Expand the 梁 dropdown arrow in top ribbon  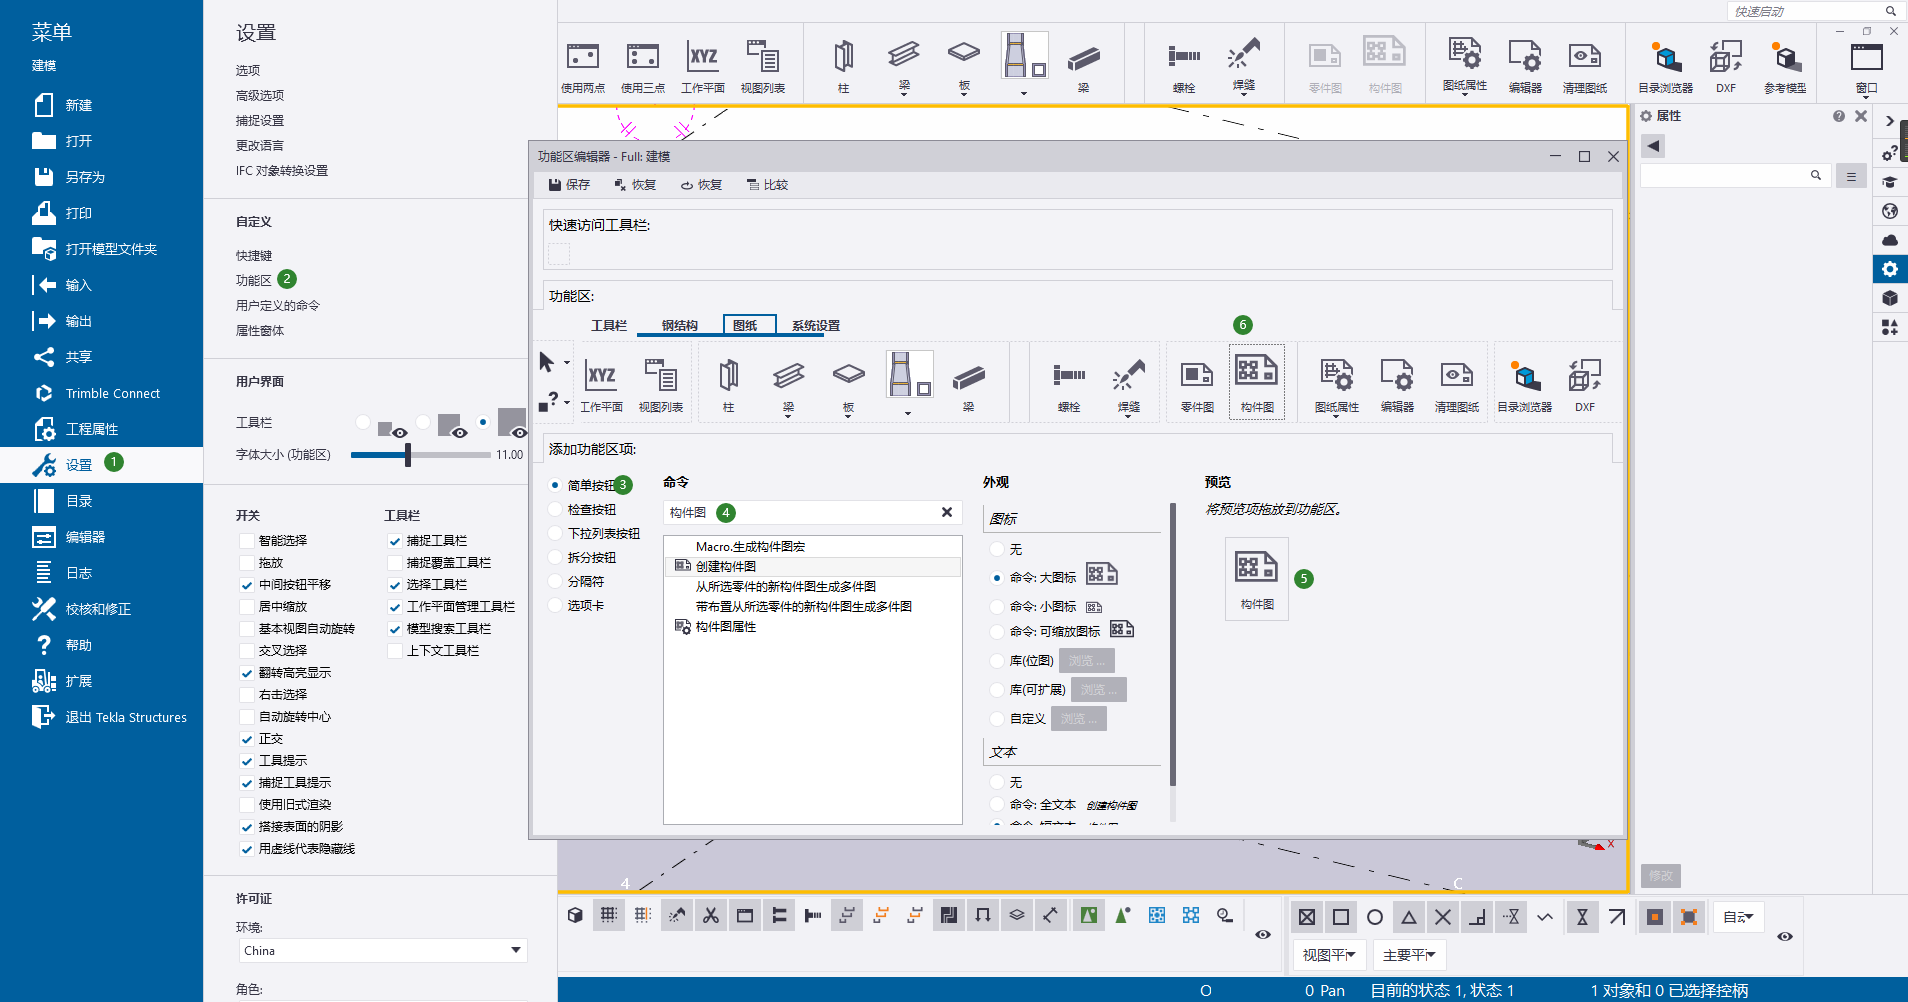[904, 94]
